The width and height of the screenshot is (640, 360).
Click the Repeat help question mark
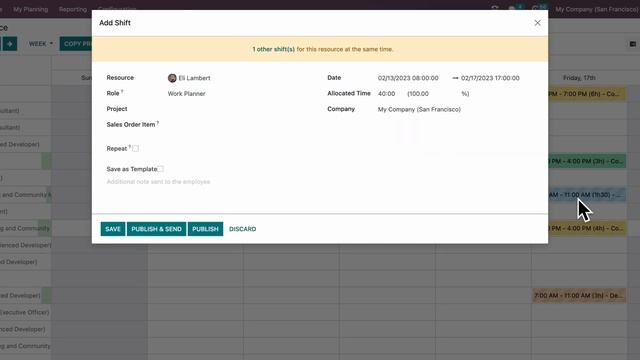pos(130,147)
